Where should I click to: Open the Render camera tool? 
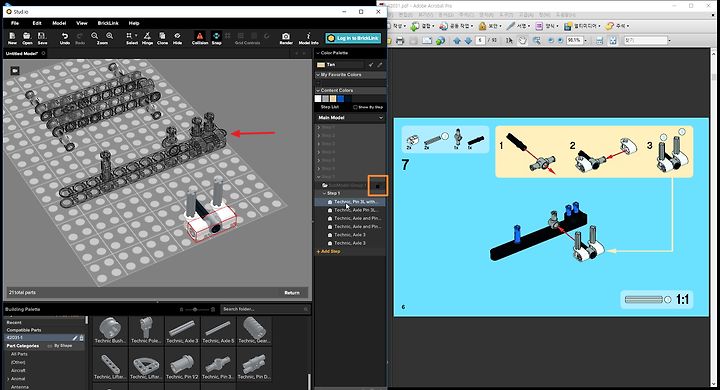(x=286, y=38)
